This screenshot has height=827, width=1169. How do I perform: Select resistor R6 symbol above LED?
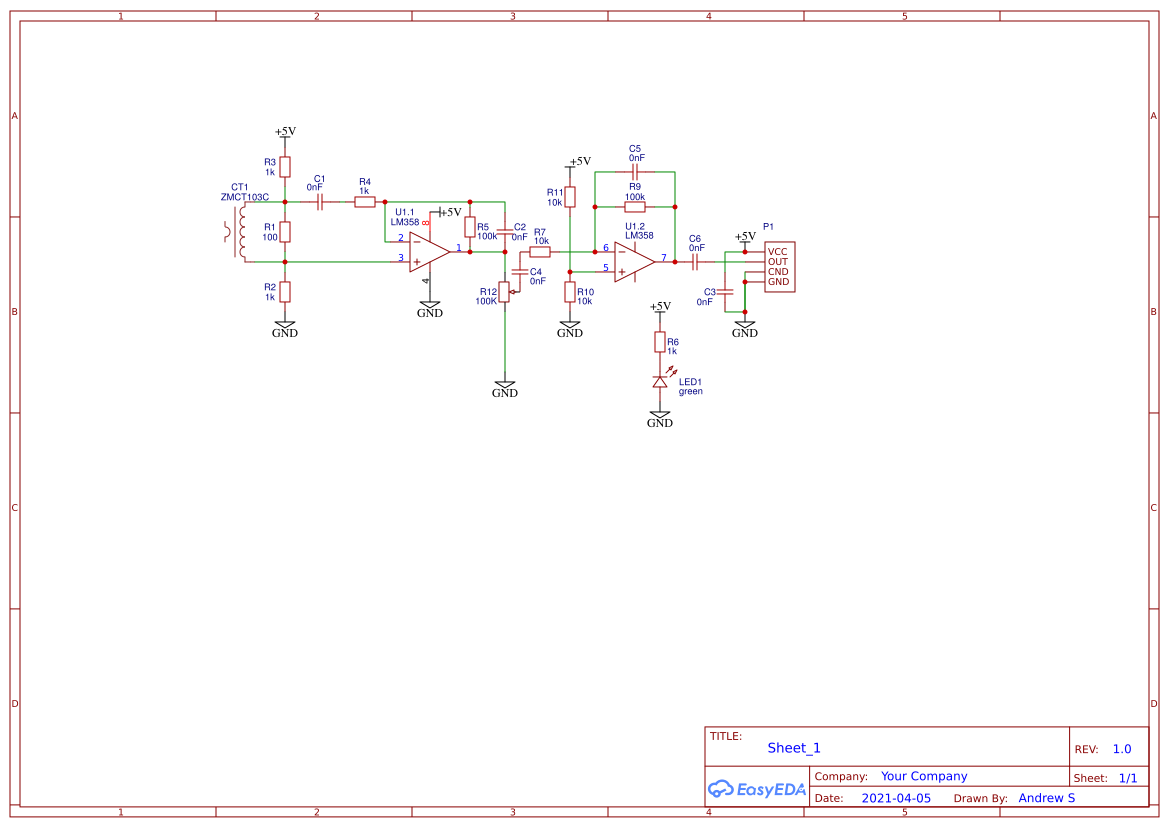pos(660,342)
